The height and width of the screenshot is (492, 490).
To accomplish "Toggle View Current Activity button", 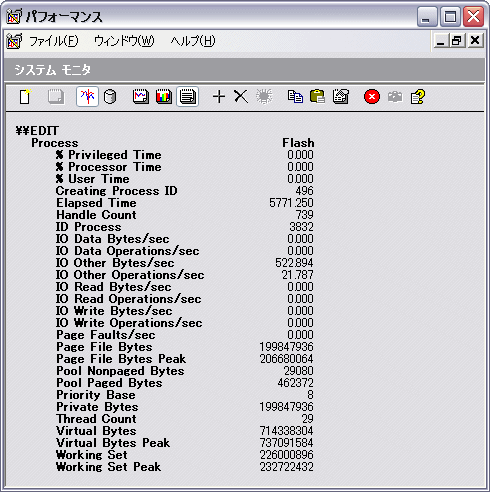I will point(87,97).
